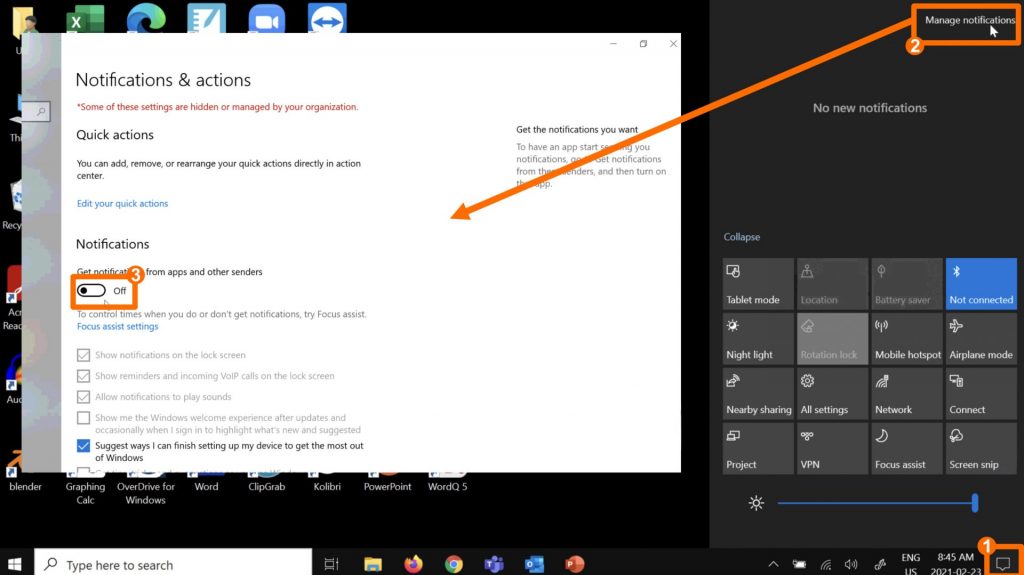
Task: Open the Mobile hotspot quick action
Action: click(x=907, y=339)
